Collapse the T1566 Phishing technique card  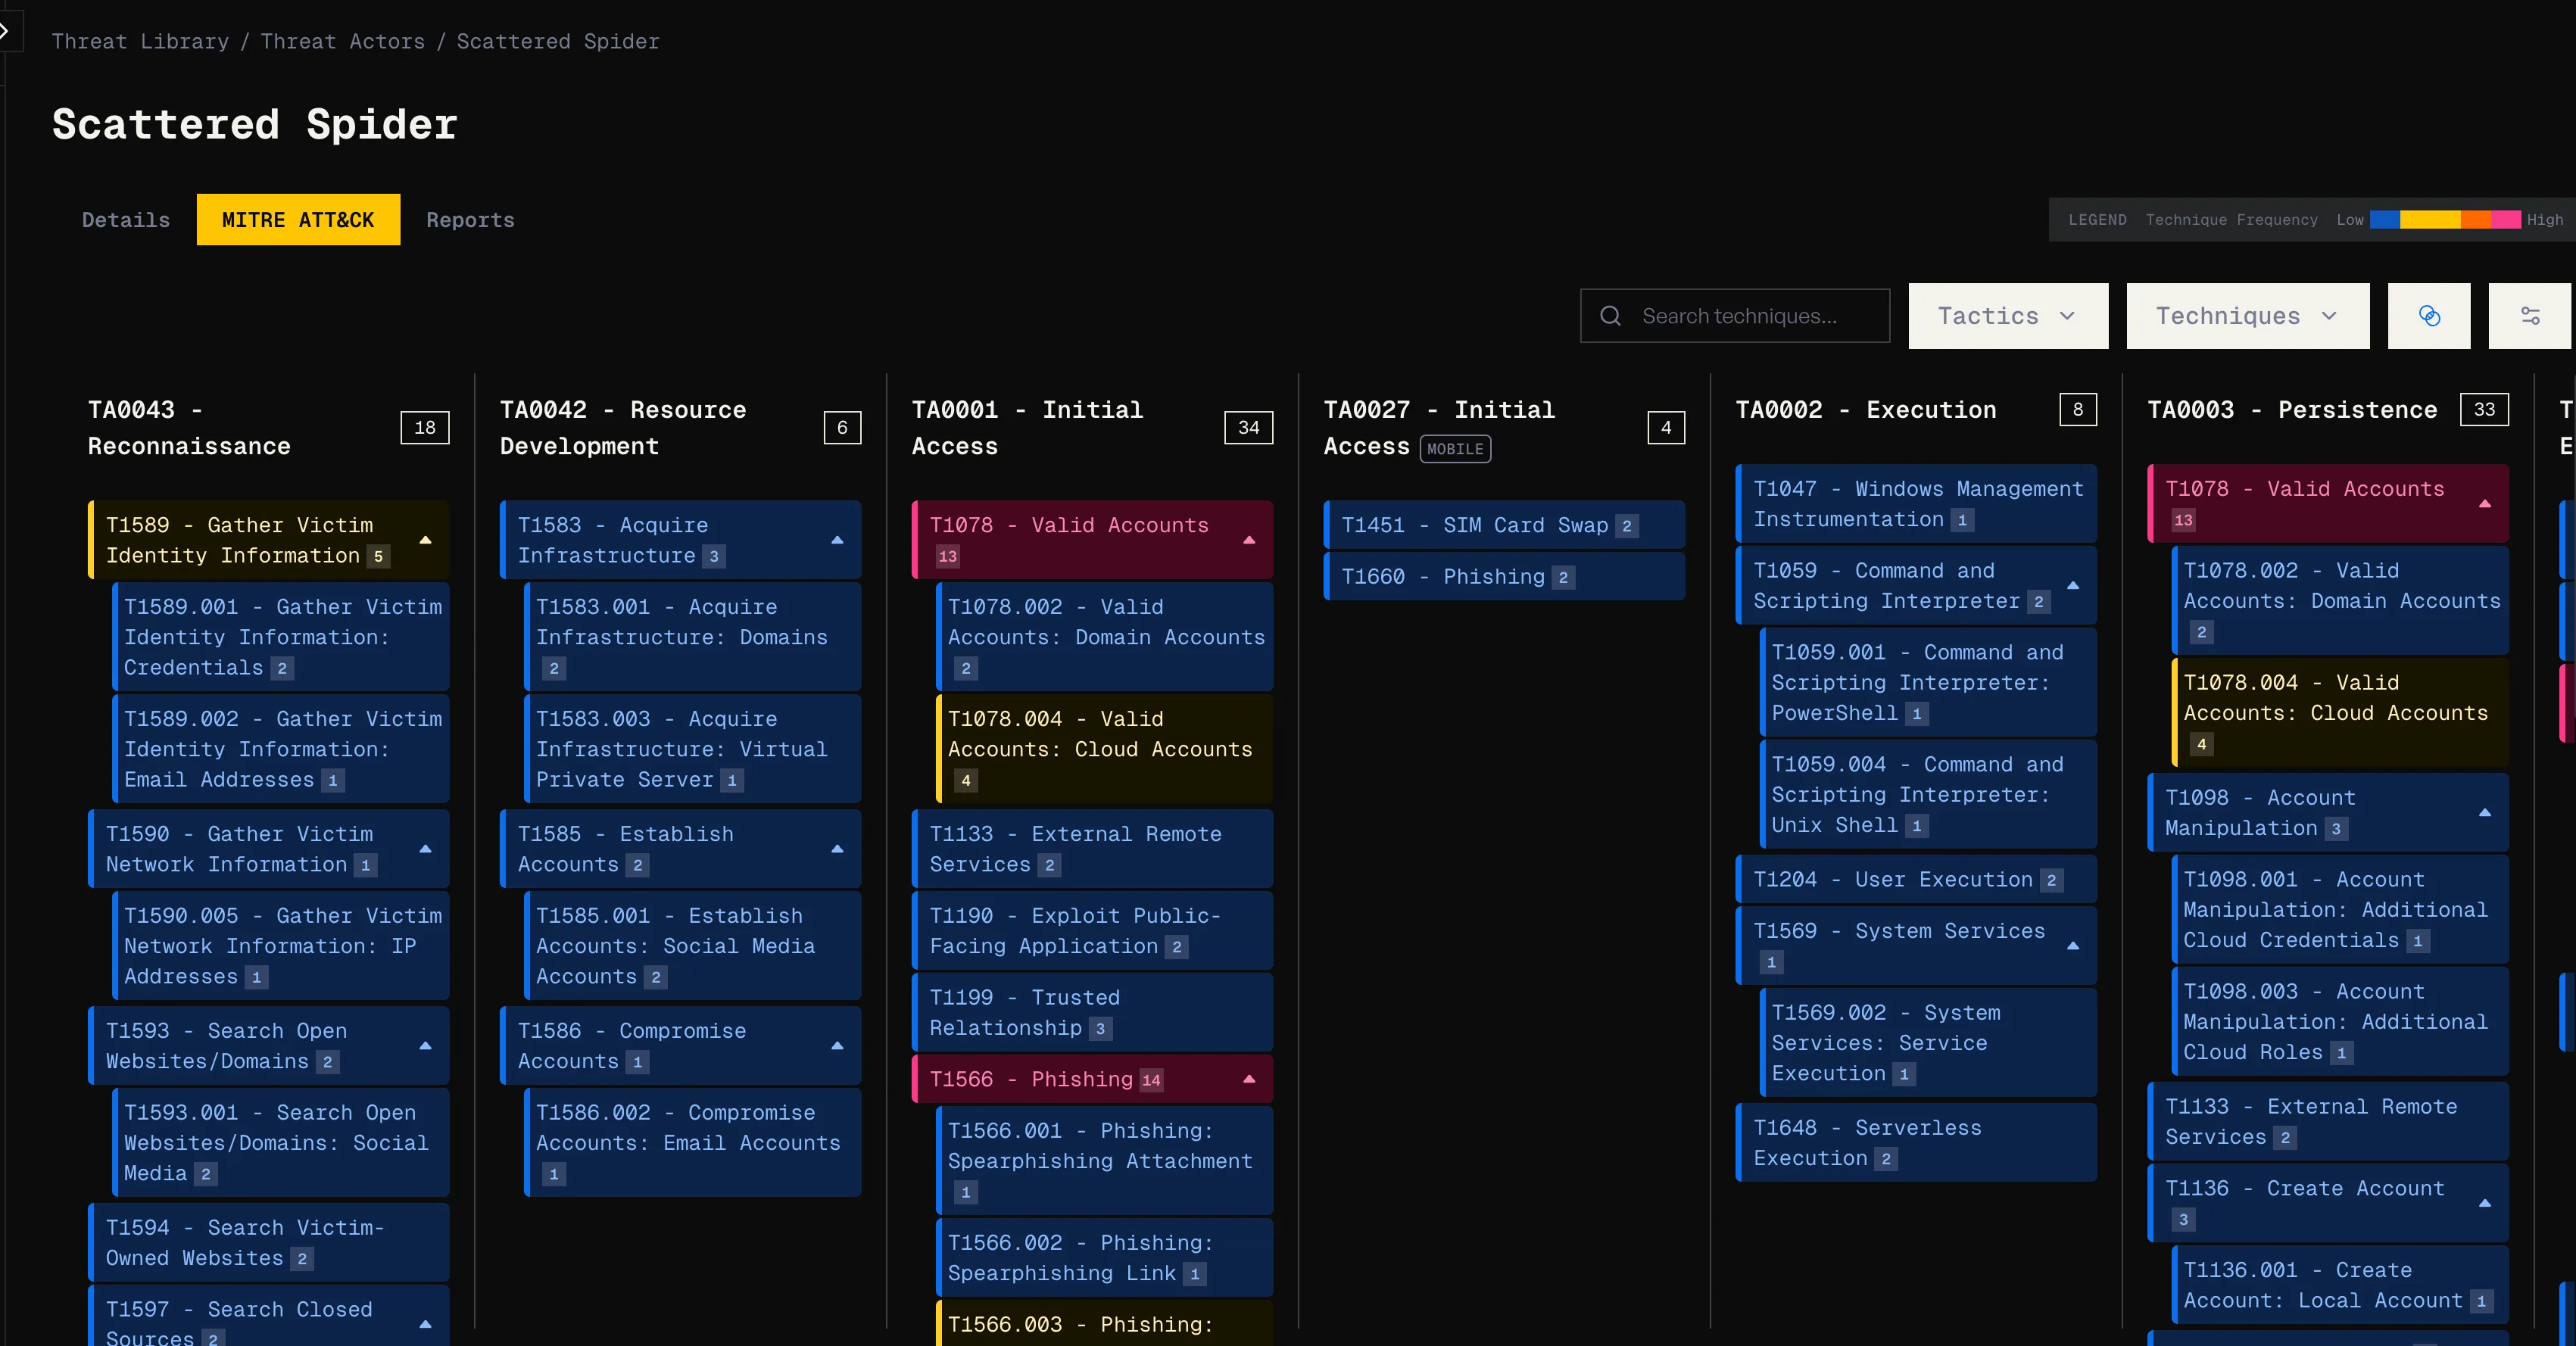1249,1079
